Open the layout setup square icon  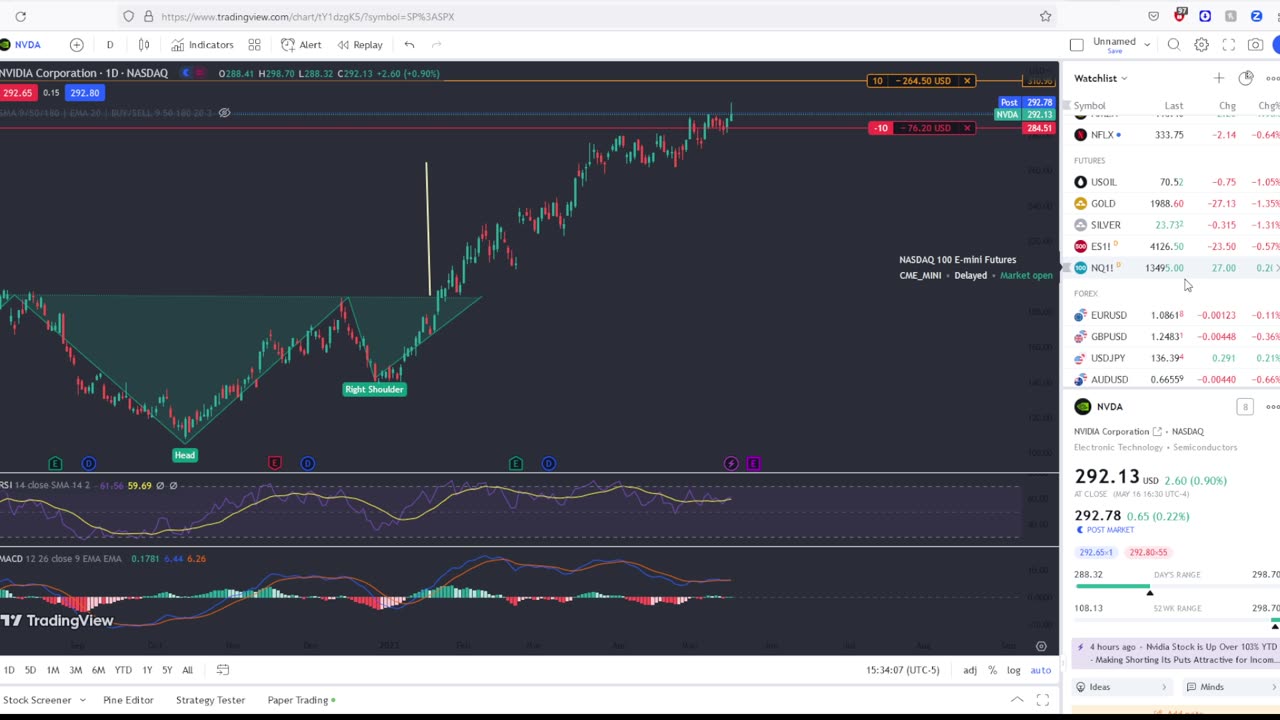click(1076, 45)
